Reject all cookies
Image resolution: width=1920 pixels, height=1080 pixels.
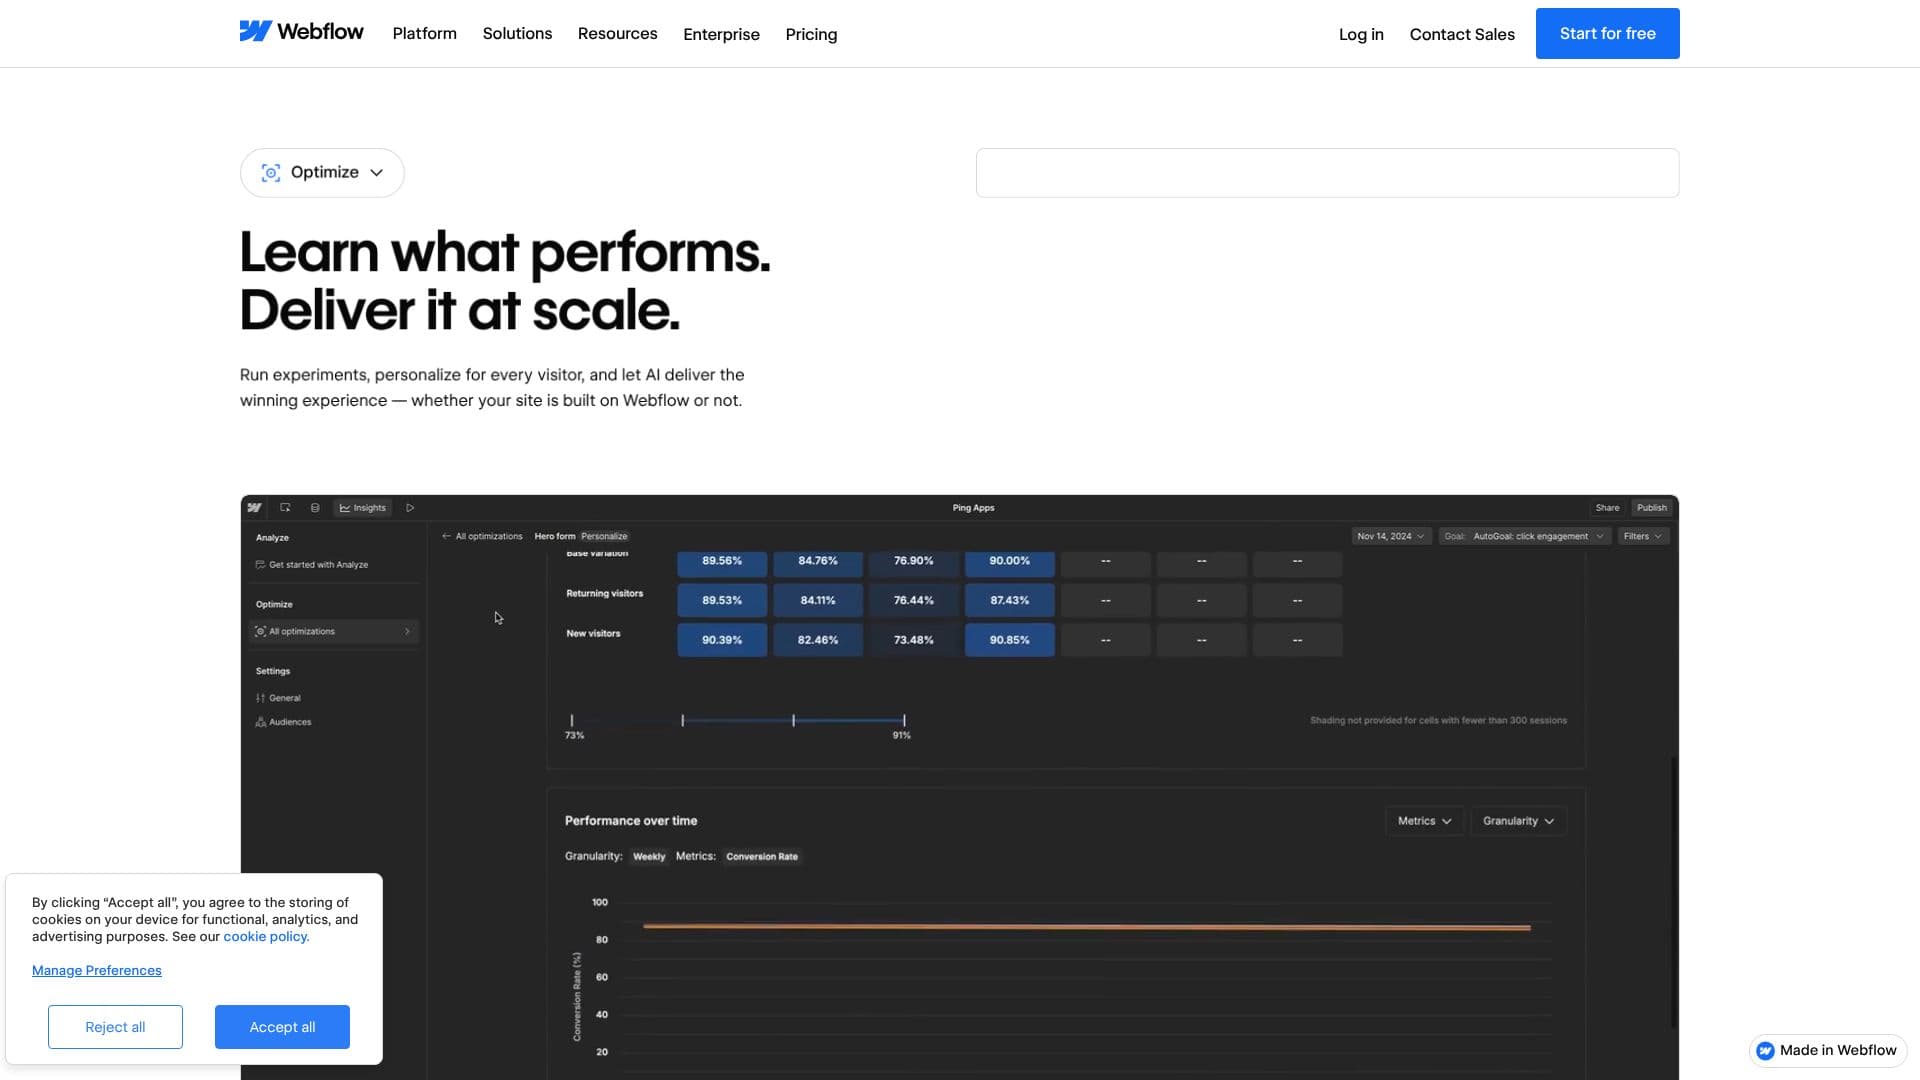[x=115, y=1027]
